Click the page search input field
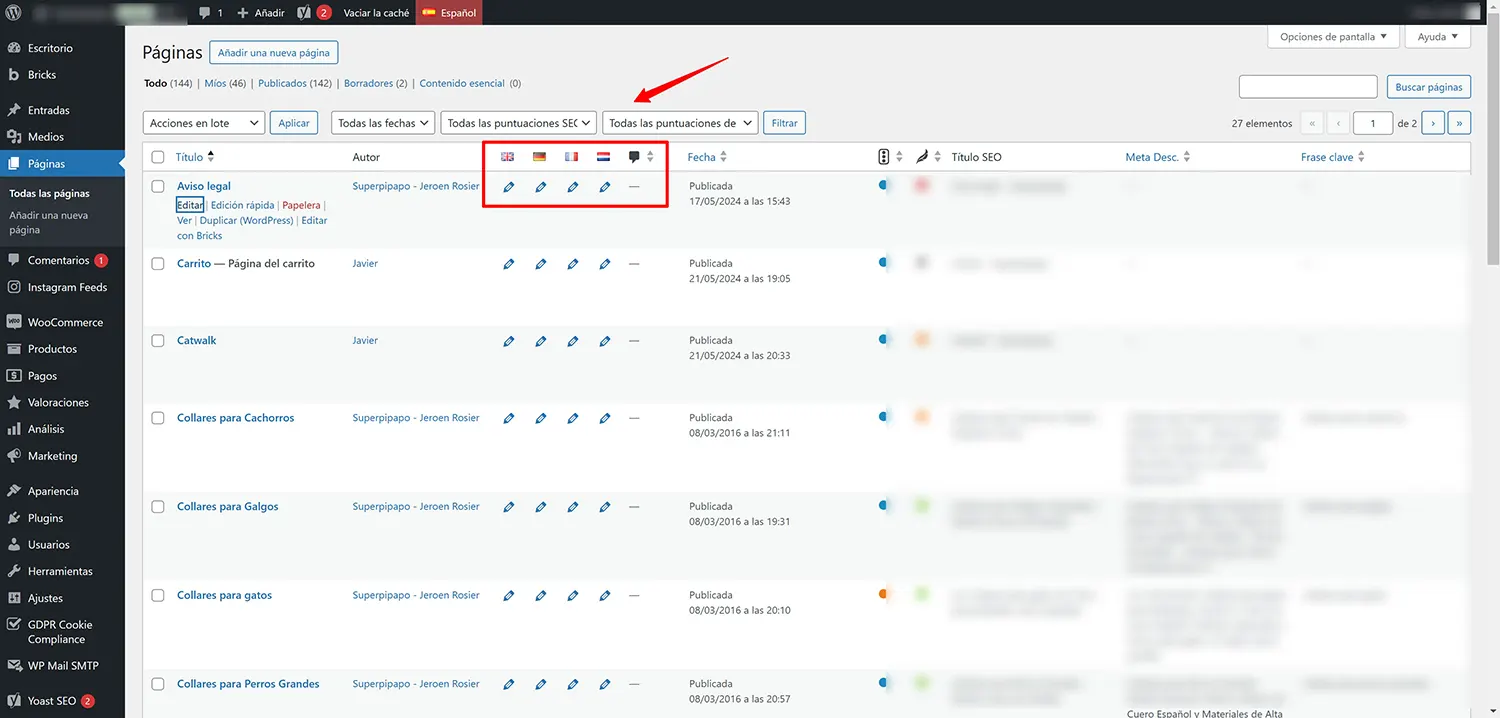Screen dimensions: 1500x718 click(x=1308, y=87)
